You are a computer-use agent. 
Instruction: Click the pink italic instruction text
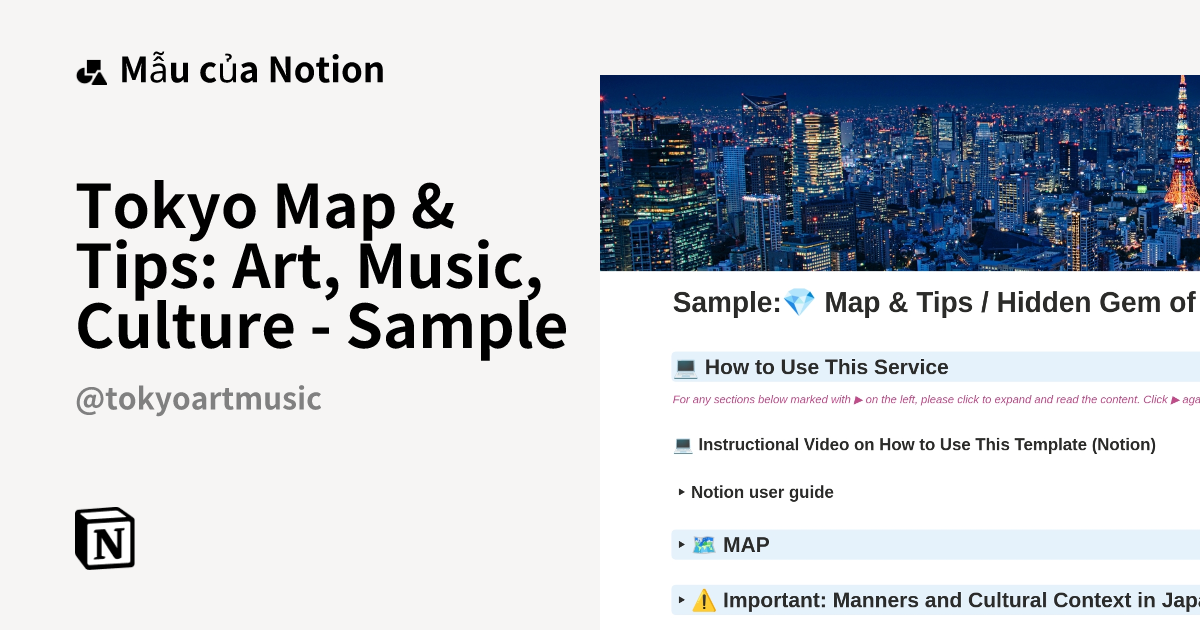tap(930, 399)
